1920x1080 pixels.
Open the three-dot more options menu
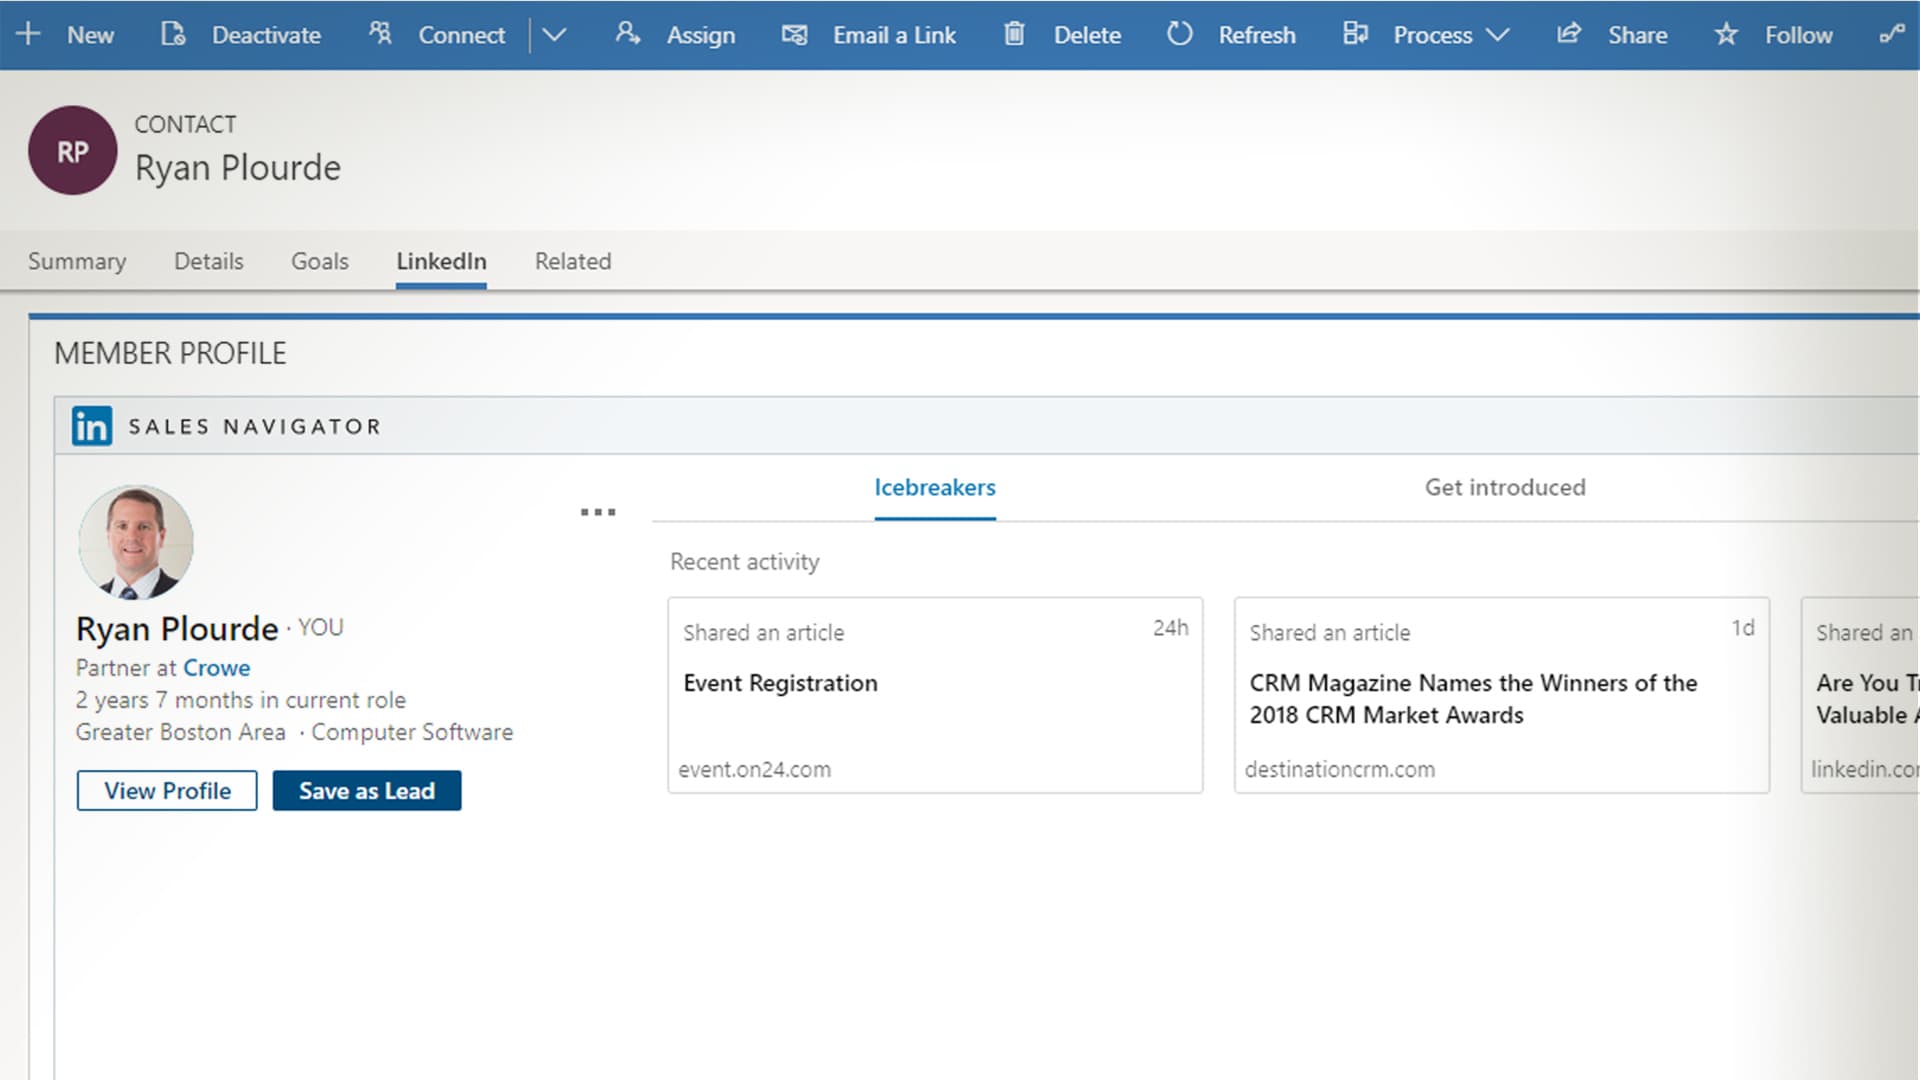598,512
